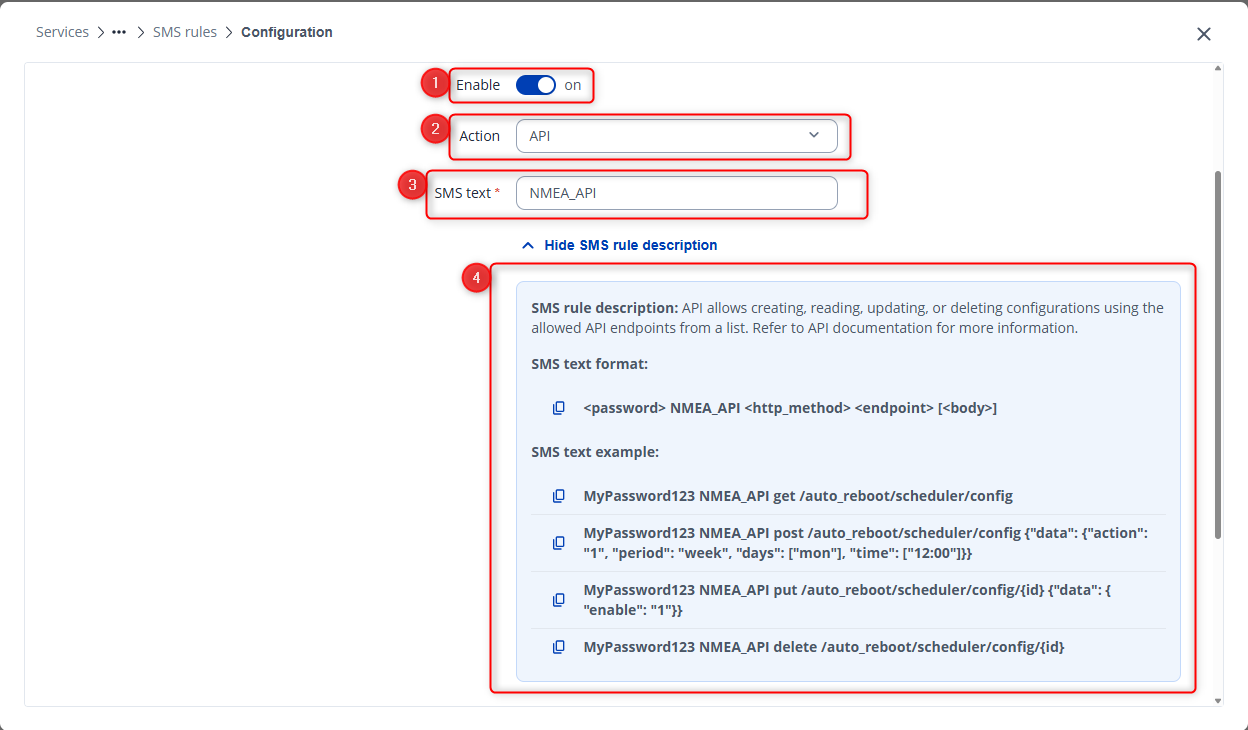Copy the NMEA_API put example

coord(559,600)
